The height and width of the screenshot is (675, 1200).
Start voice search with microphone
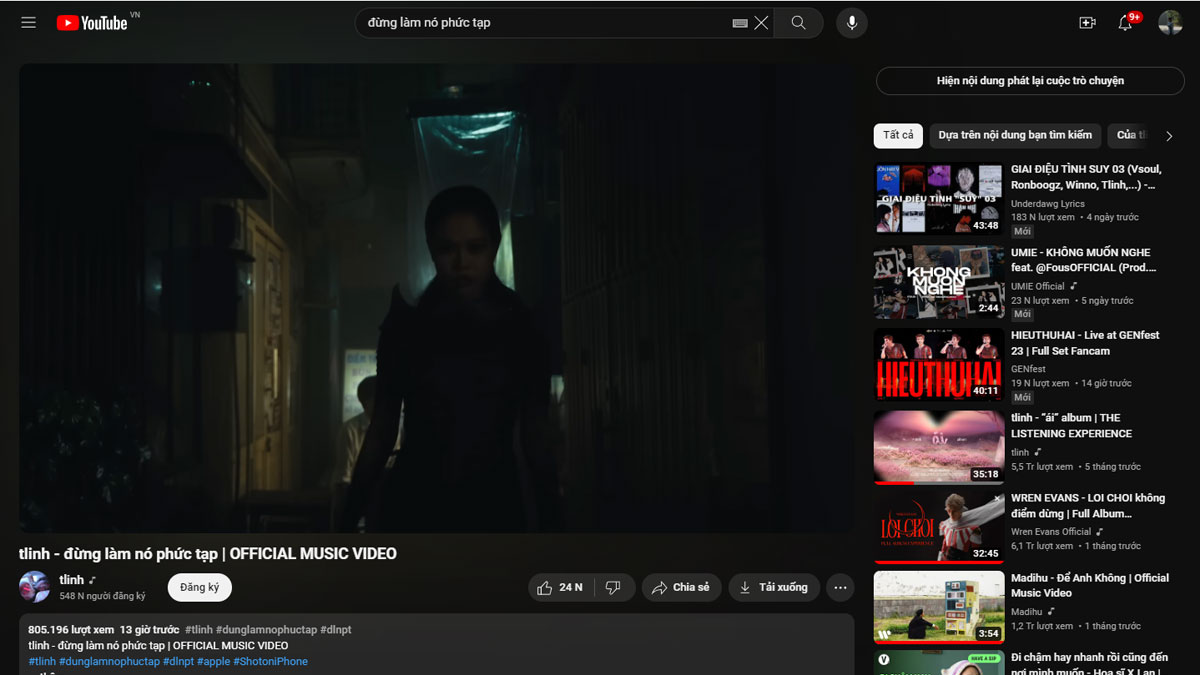point(851,23)
